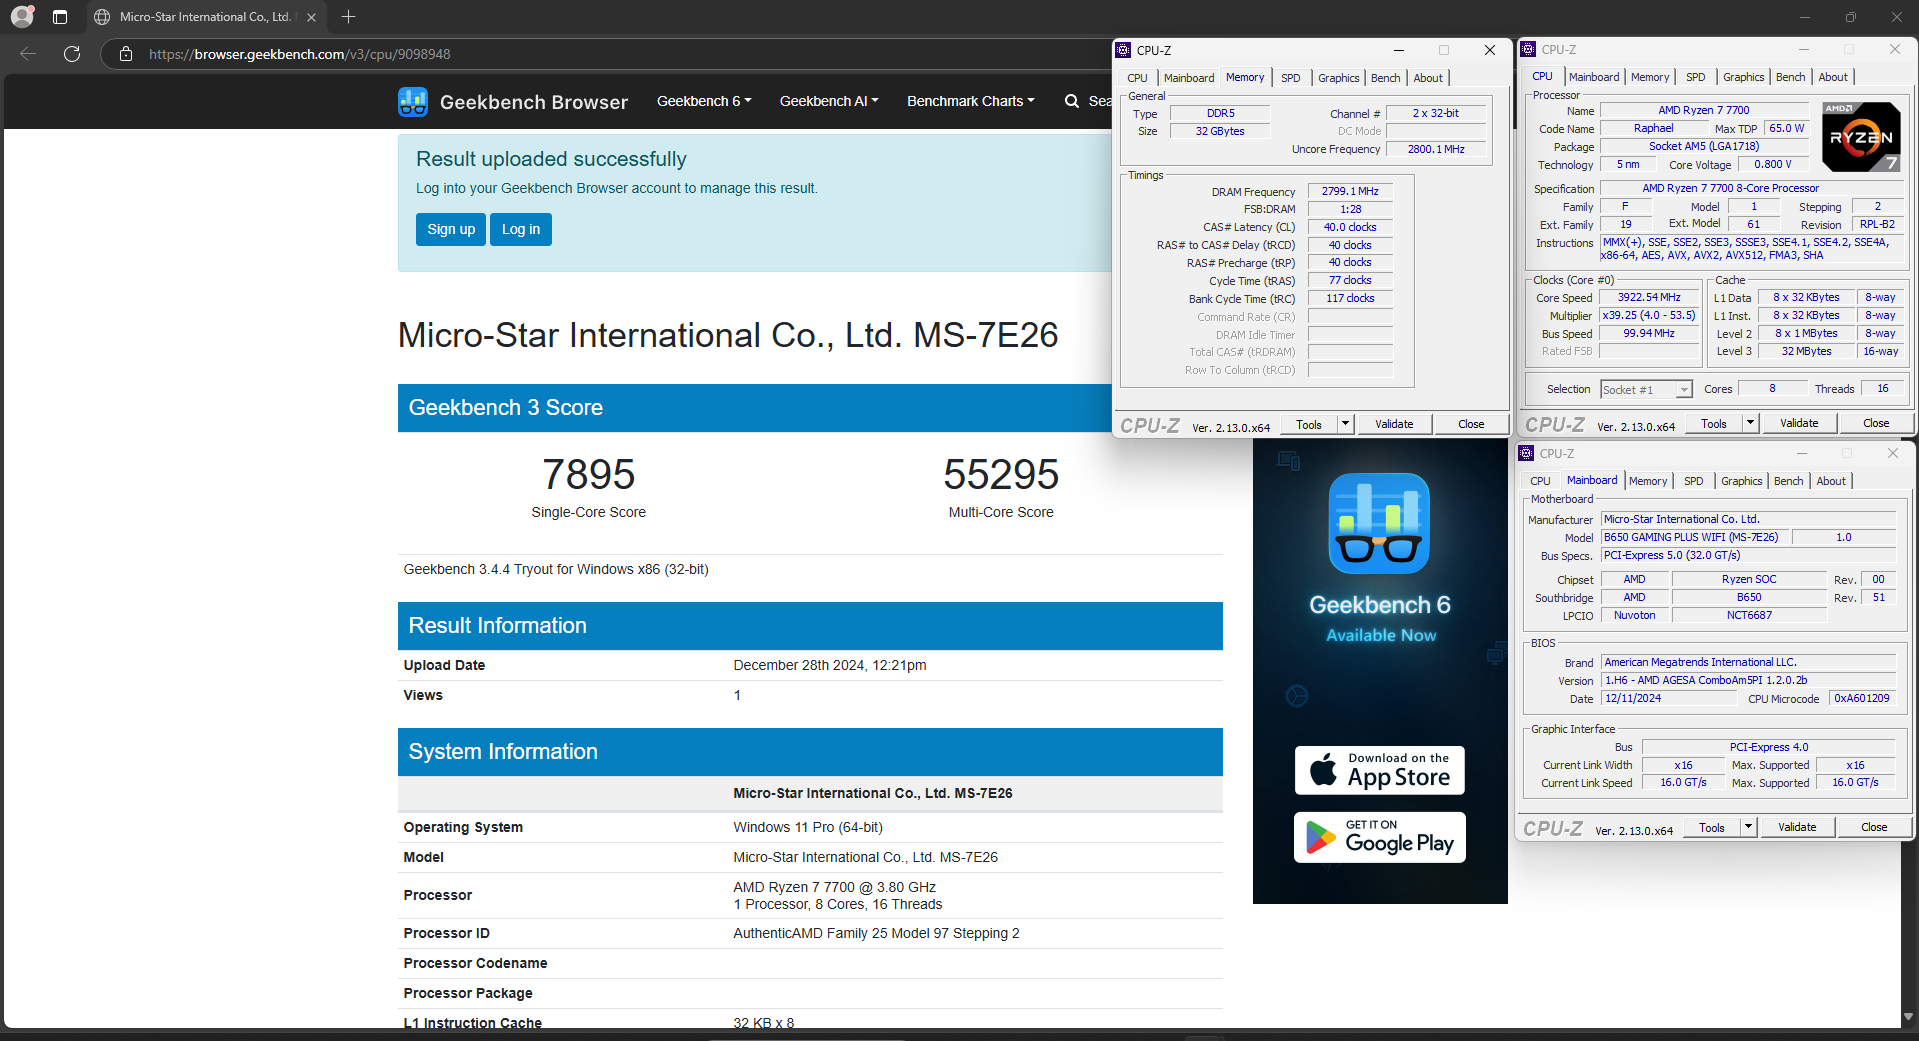Image resolution: width=1919 pixels, height=1041 pixels.
Task: Reload the Geekbench page
Action: click(x=72, y=54)
